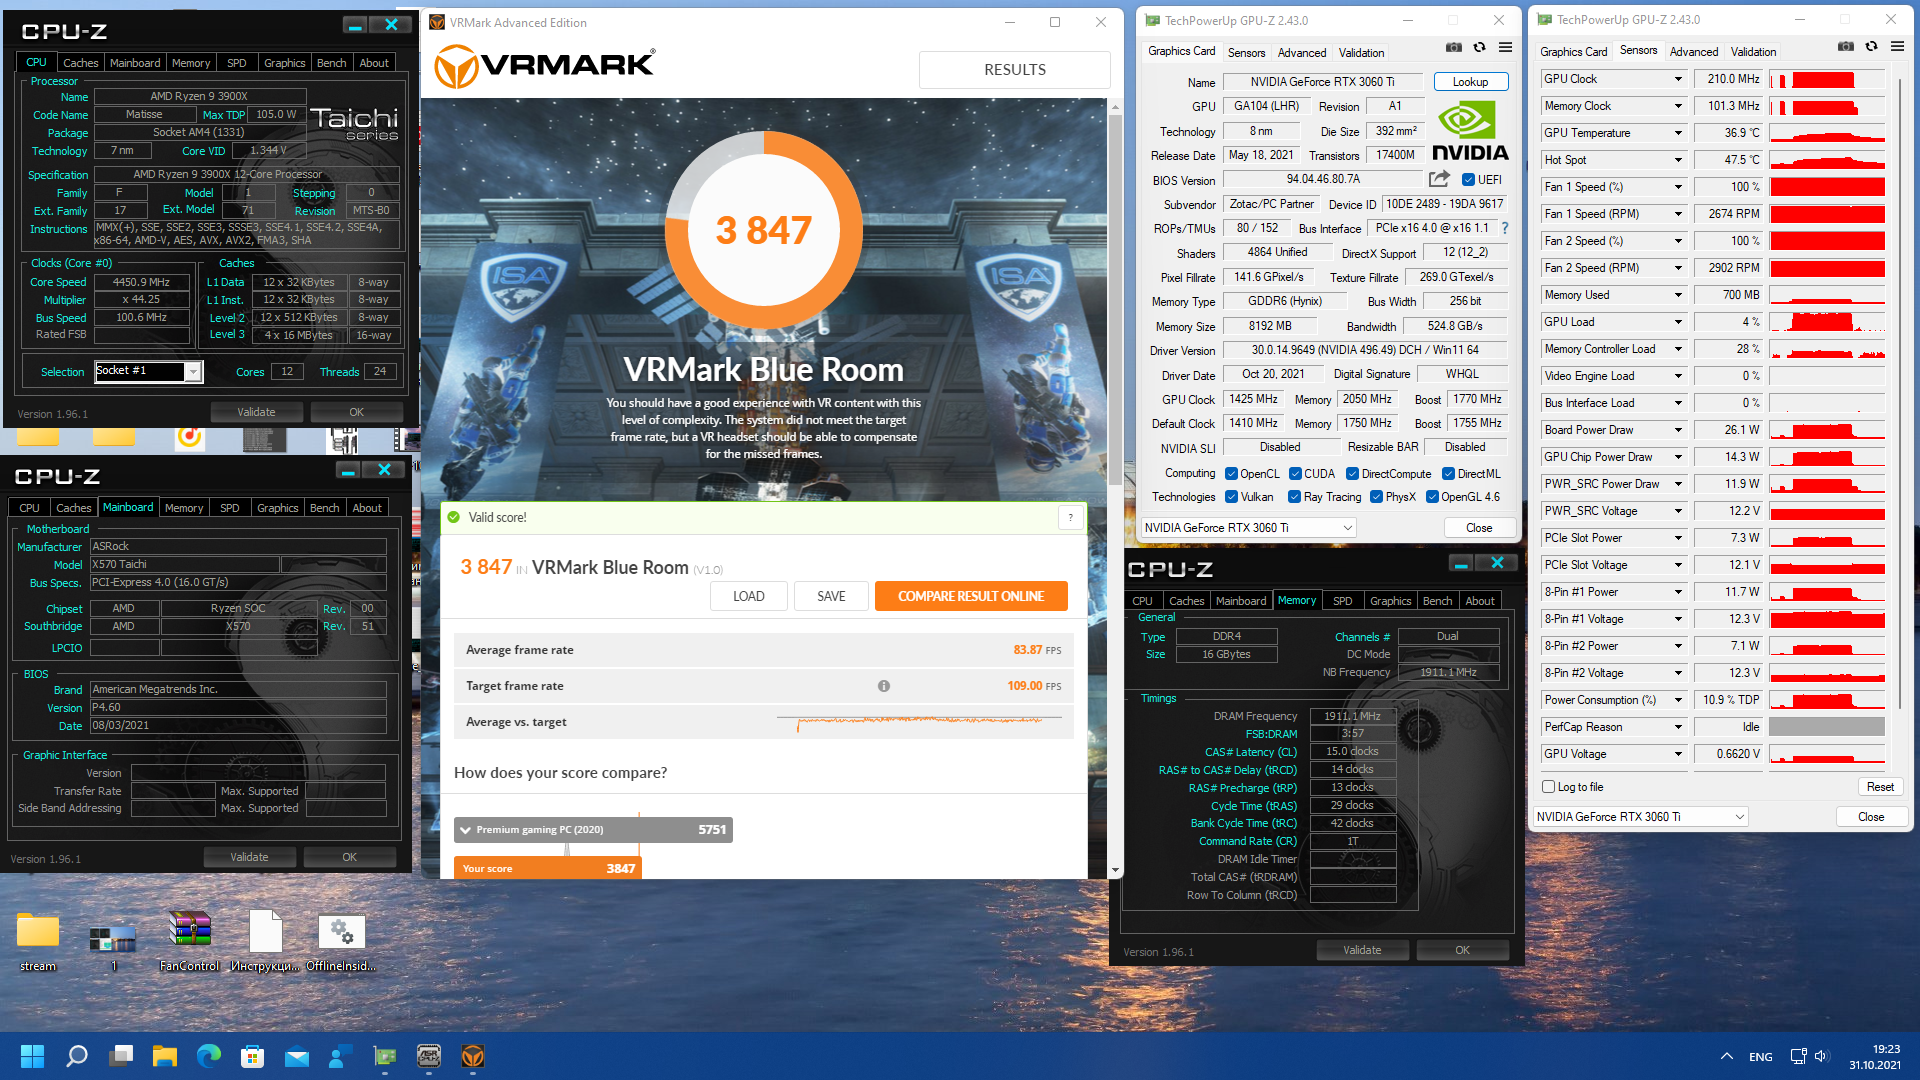The image size is (1920, 1080).
Task: Click the SAVE button in VRMark
Action: 831,596
